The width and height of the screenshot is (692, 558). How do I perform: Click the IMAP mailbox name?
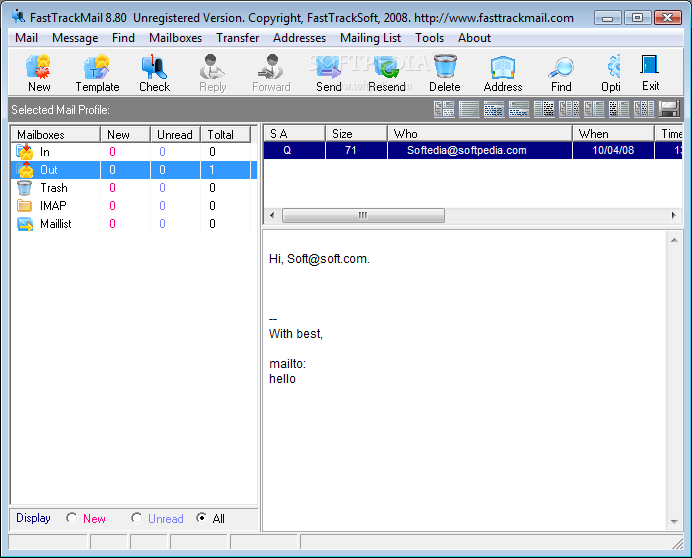click(x=53, y=206)
